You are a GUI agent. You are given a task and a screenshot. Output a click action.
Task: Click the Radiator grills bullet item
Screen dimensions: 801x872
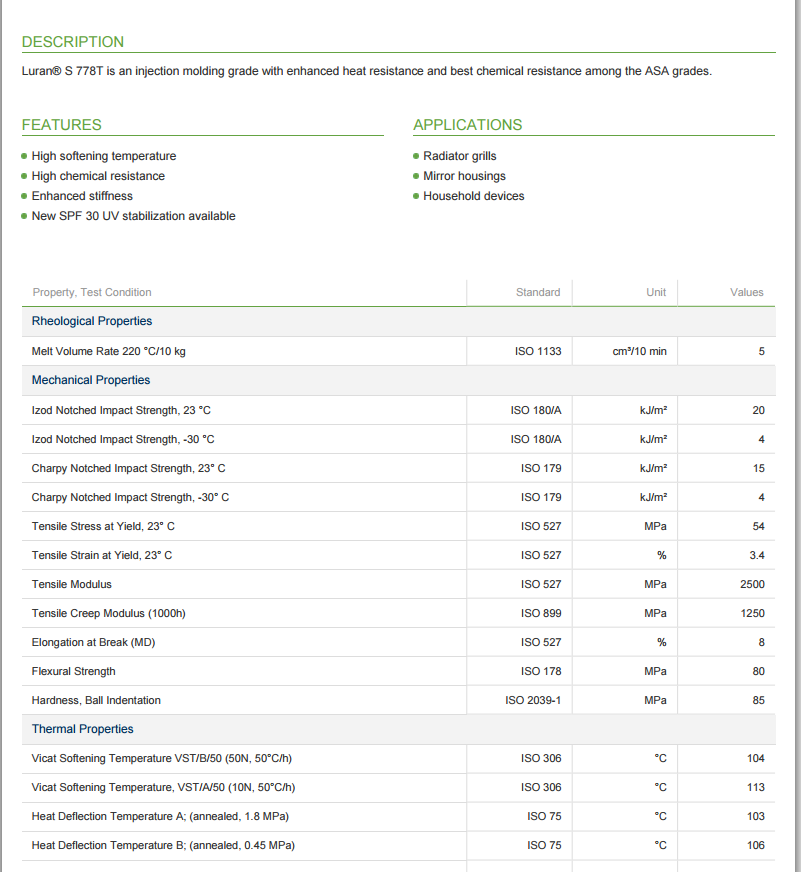459,156
